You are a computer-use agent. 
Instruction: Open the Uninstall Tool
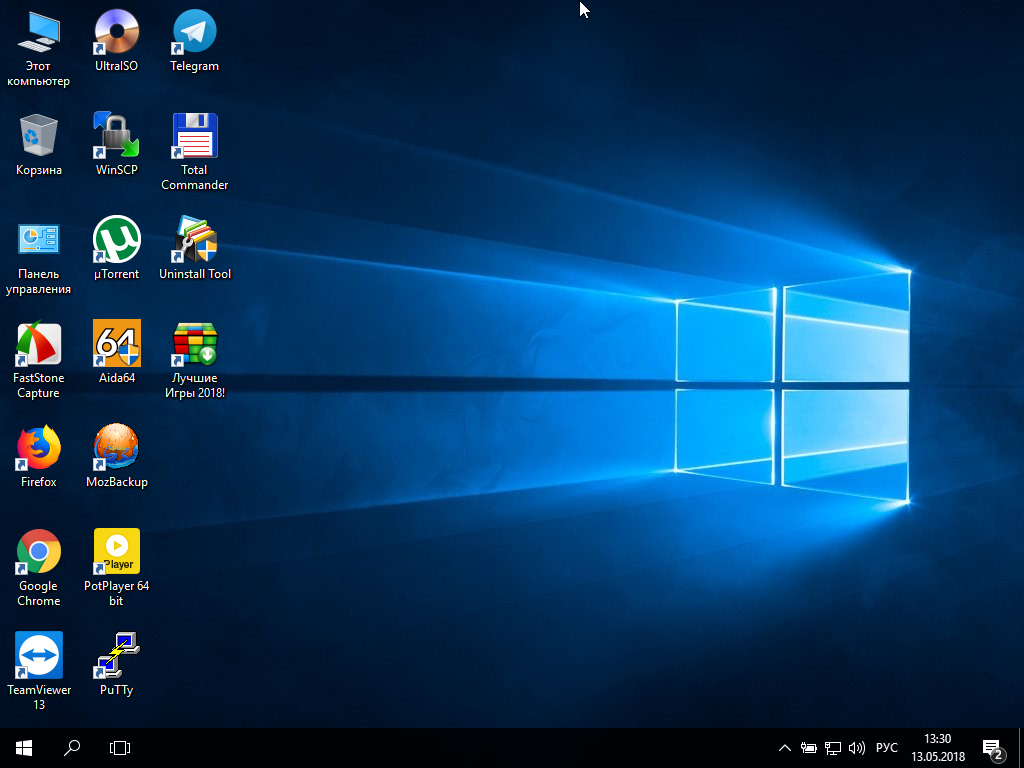click(x=193, y=240)
